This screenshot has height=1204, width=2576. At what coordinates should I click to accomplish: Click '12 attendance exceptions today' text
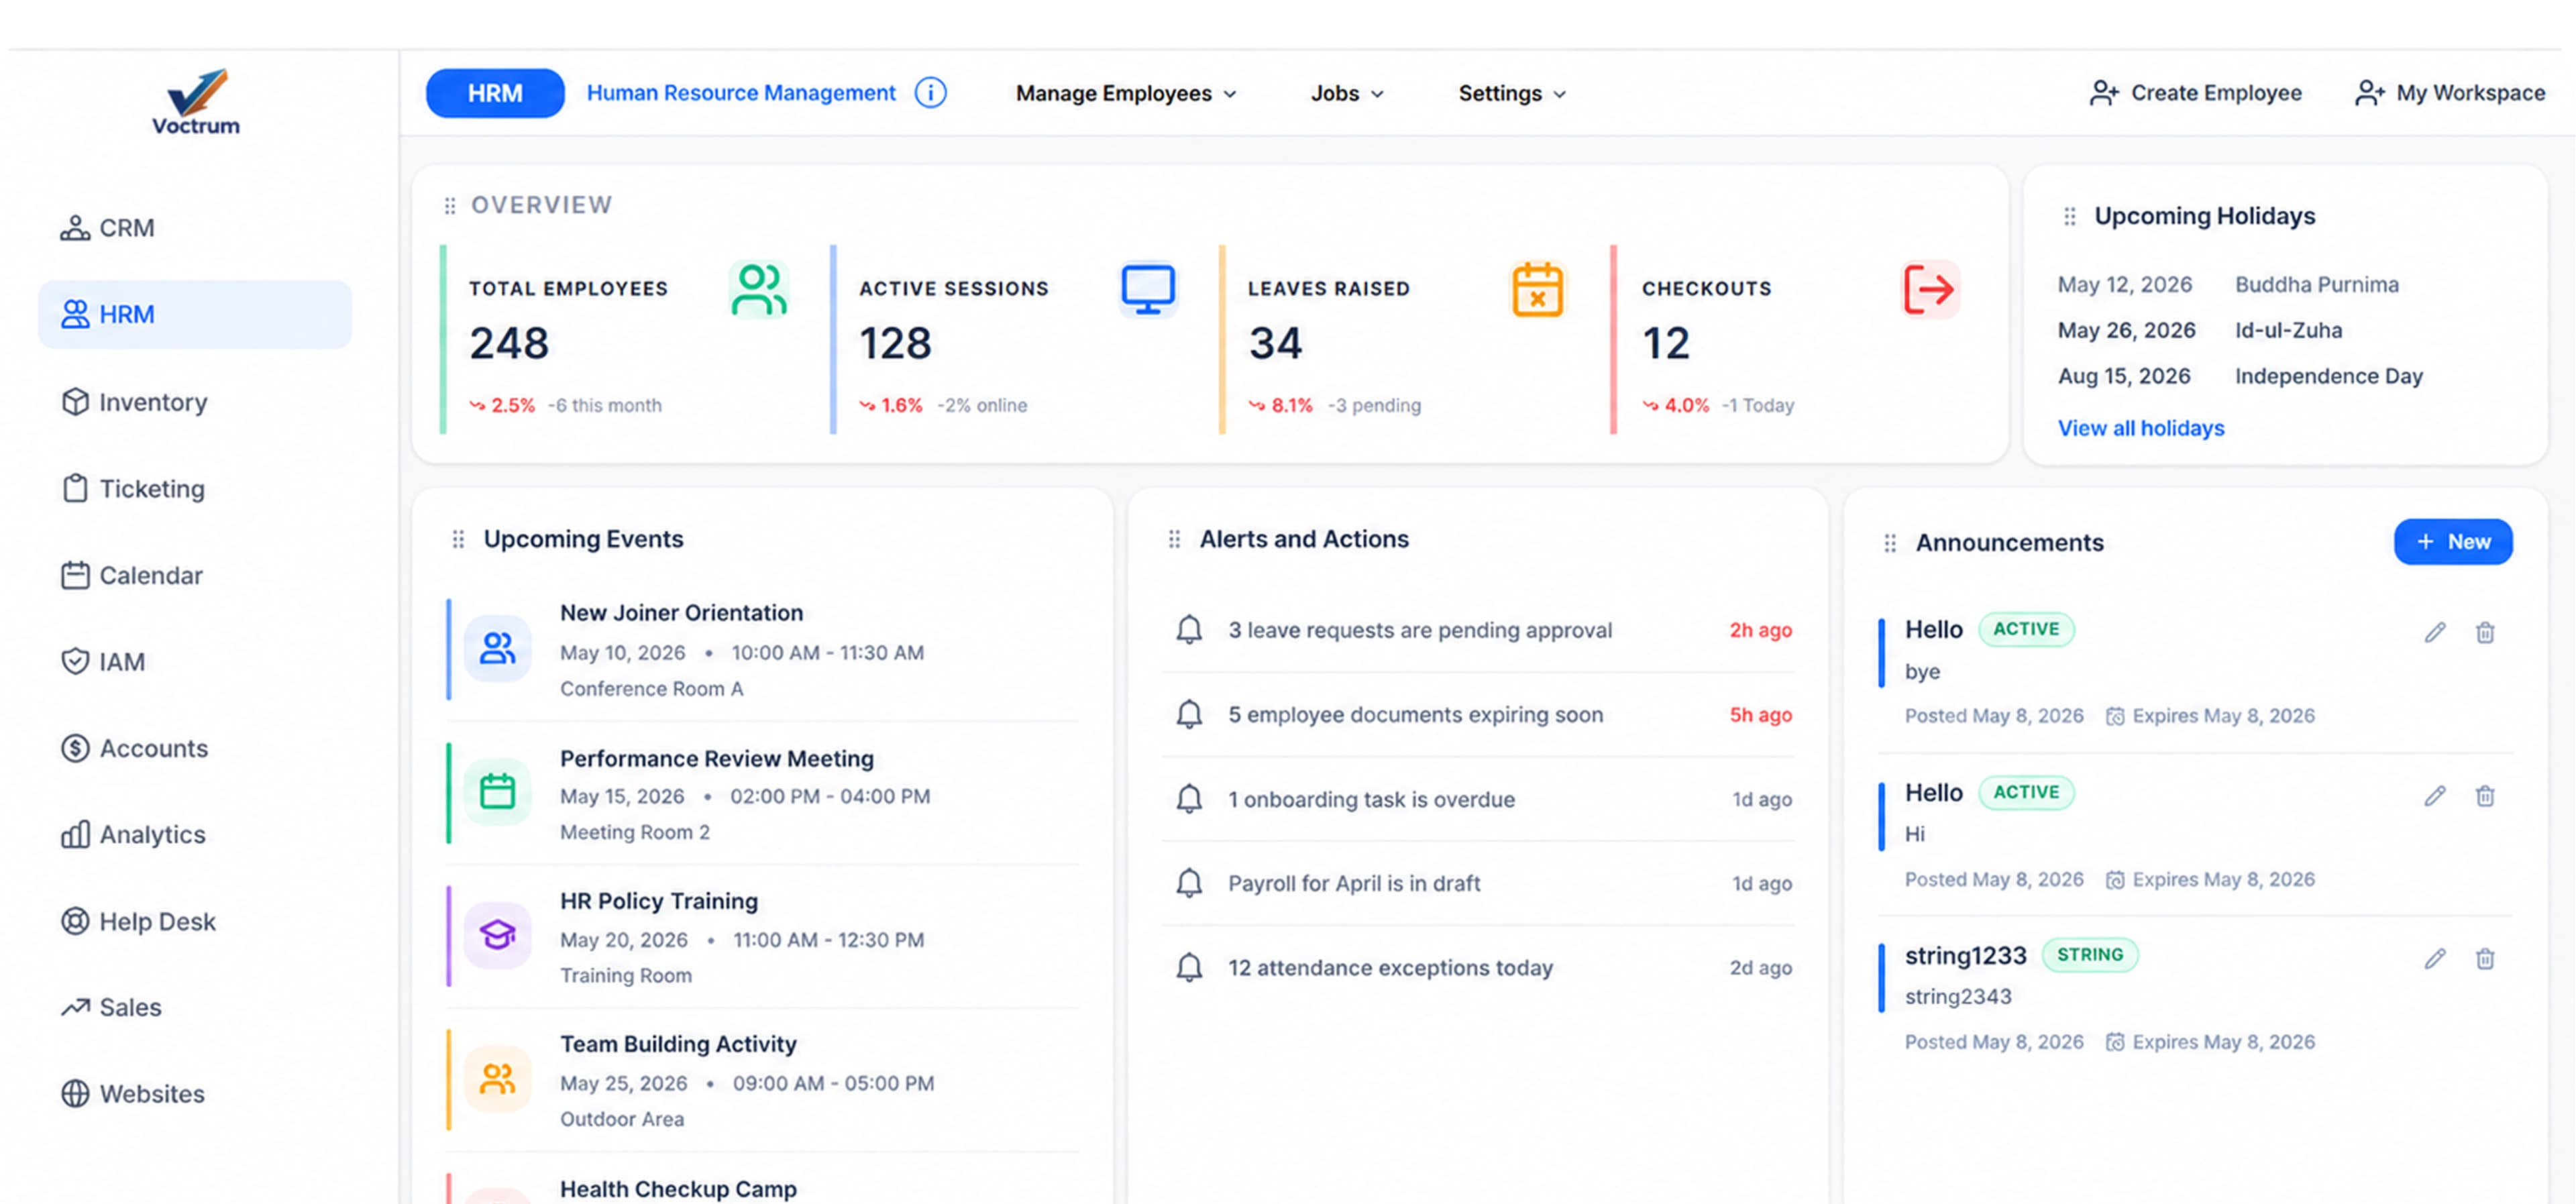click(x=1390, y=968)
